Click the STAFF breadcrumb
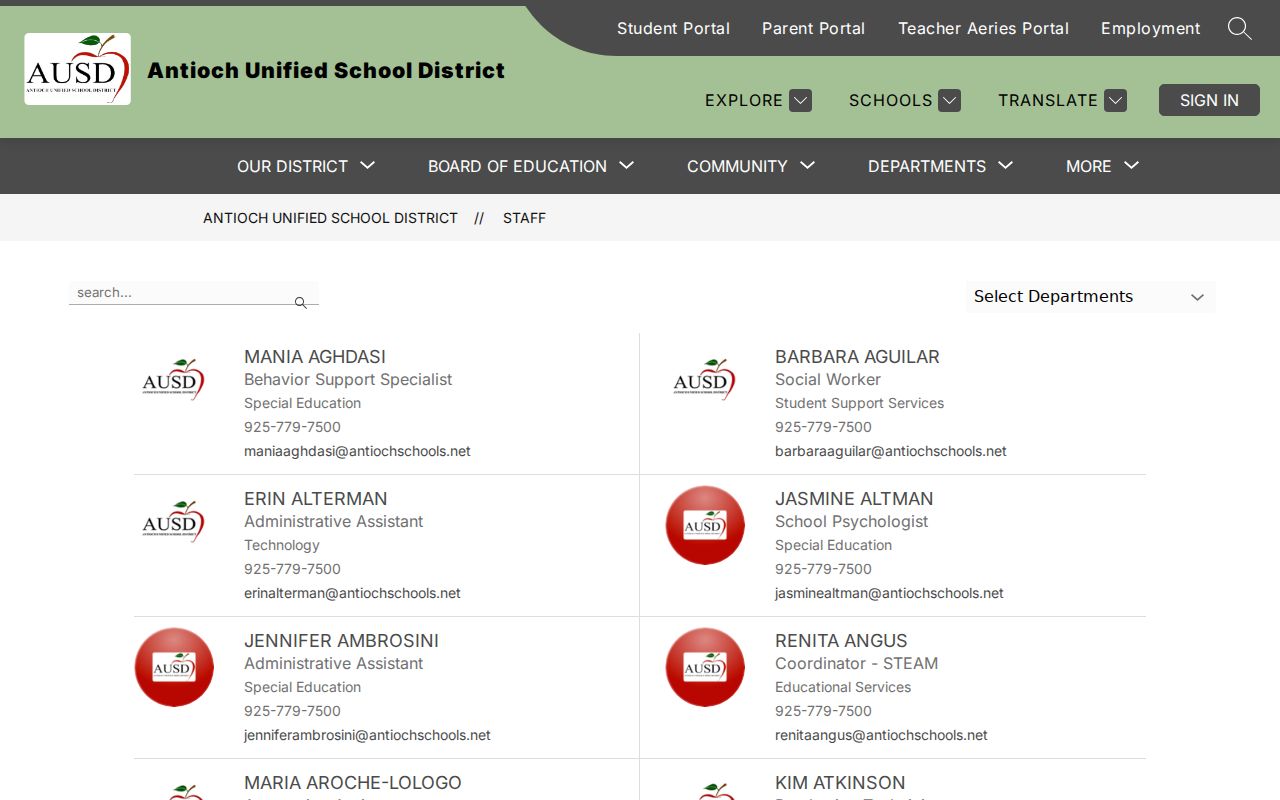The height and width of the screenshot is (800, 1280). click(x=524, y=218)
